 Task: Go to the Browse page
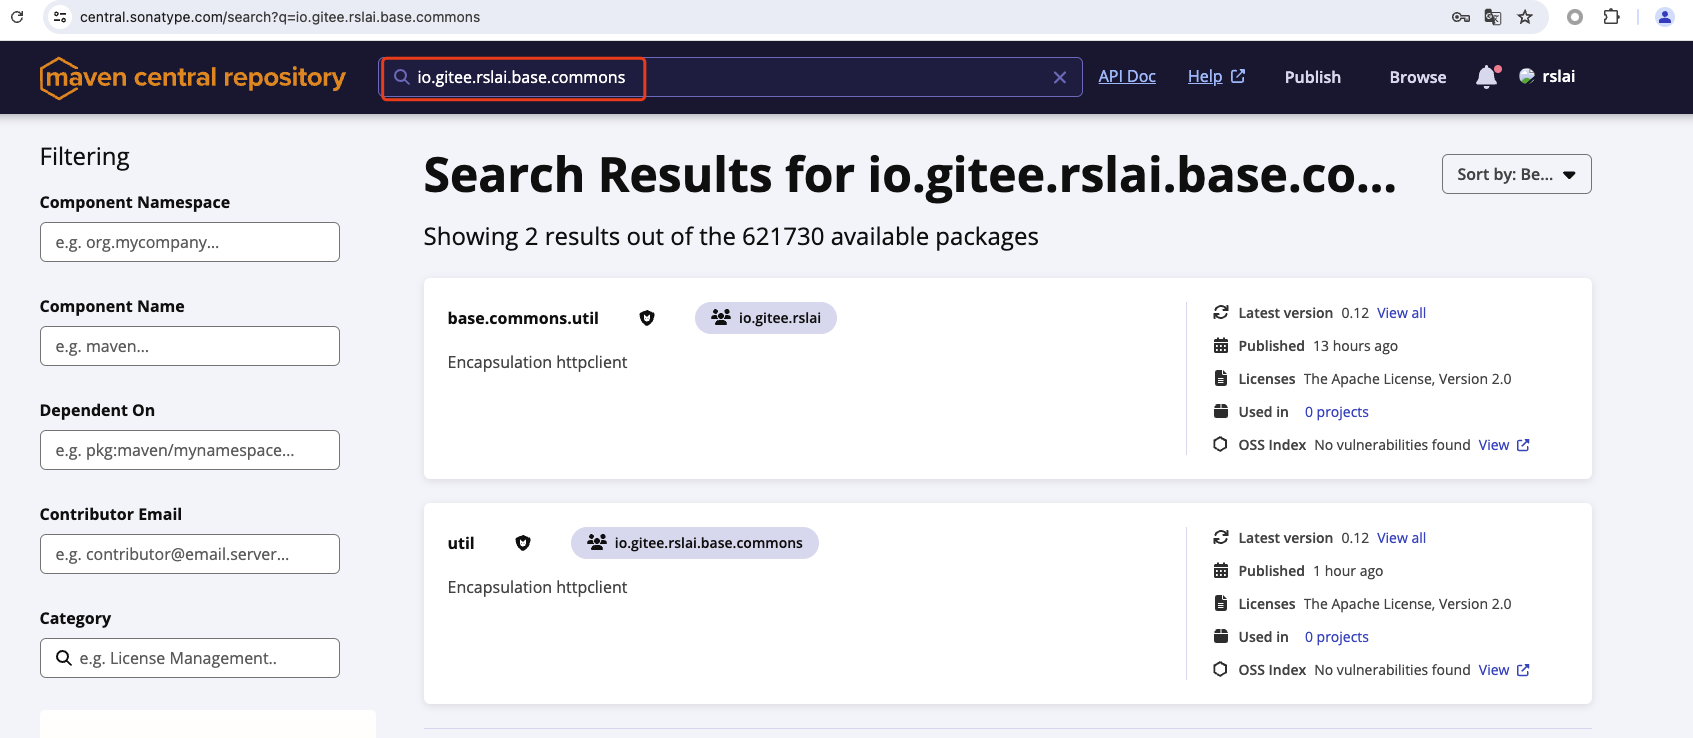point(1417,77)
